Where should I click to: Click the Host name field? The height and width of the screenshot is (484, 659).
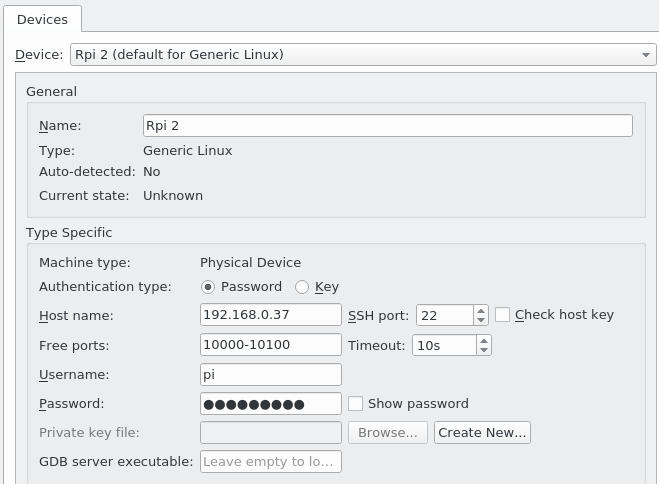[x=271, y=315]
